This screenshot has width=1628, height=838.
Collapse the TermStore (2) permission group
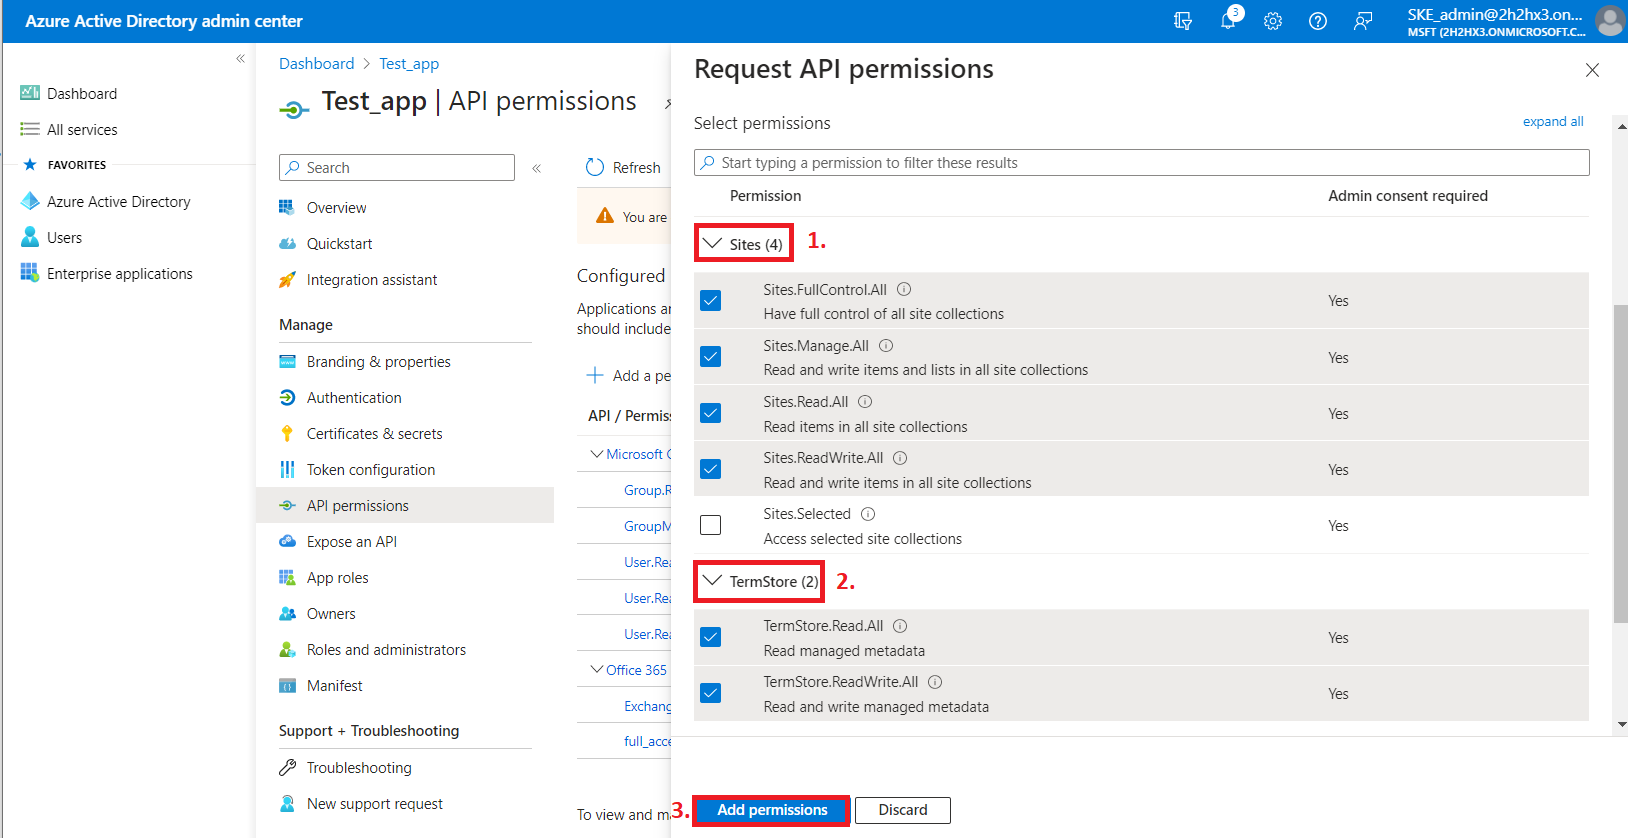(713, 581)
